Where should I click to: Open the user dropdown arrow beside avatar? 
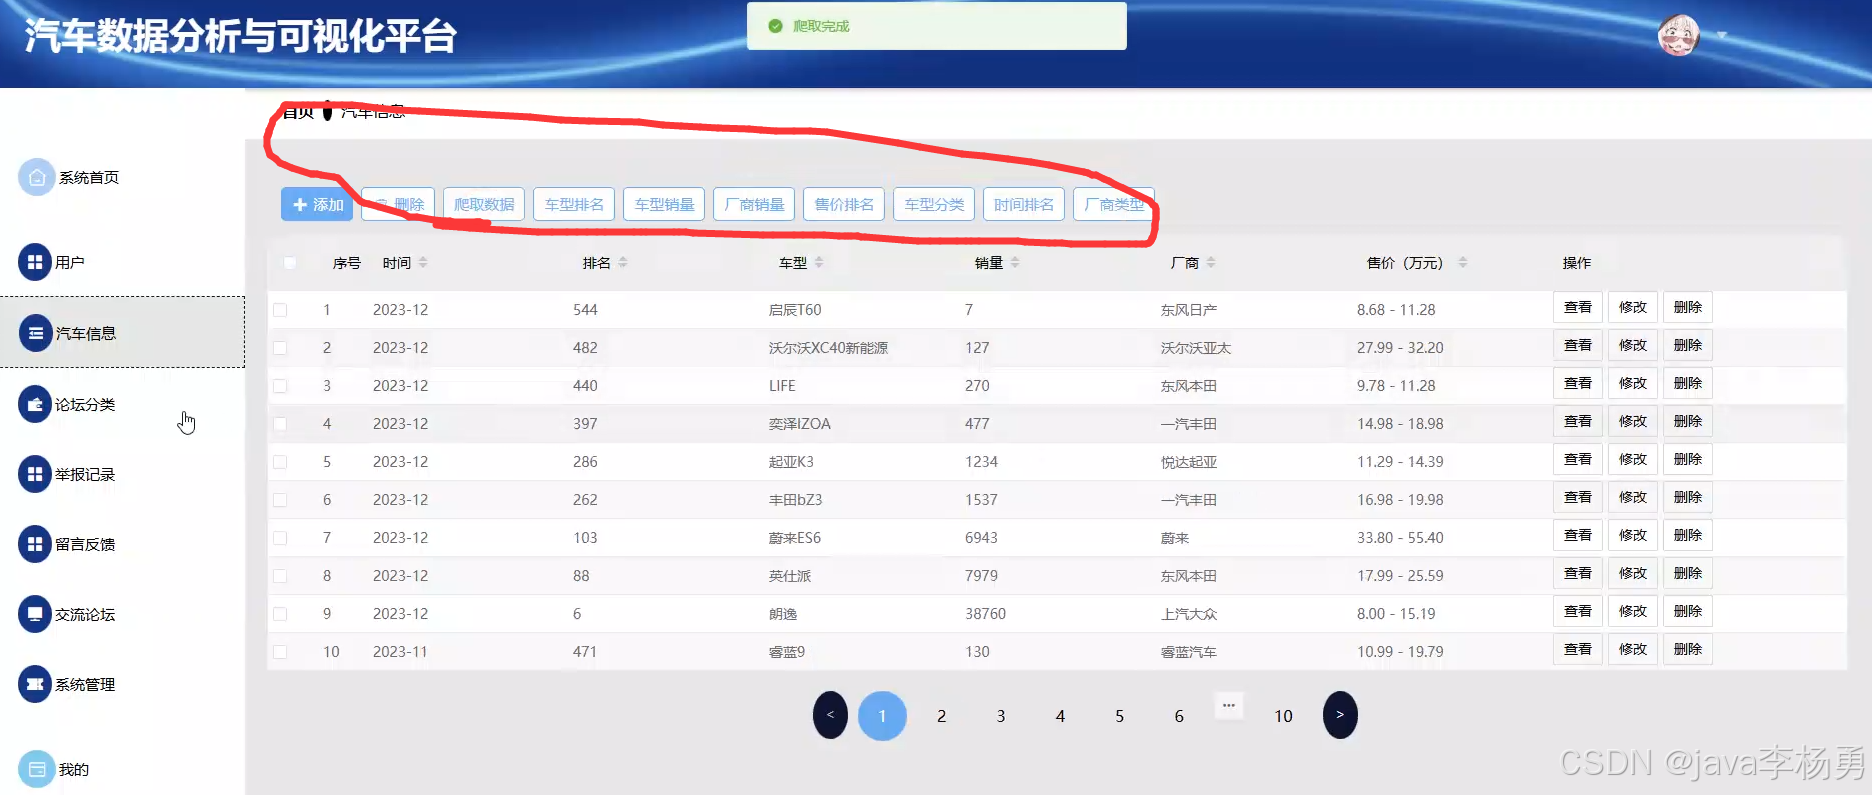click(1722, 35)
